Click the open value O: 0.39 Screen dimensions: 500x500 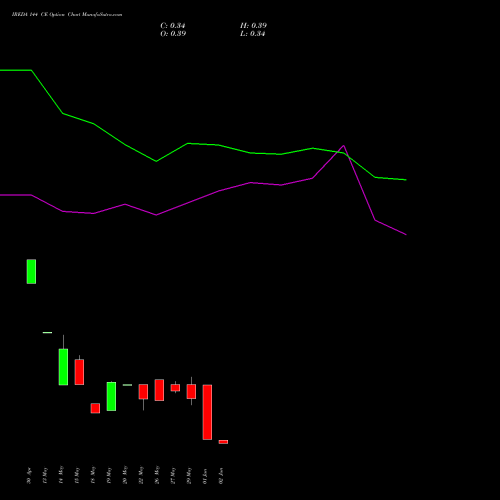[173, 34]
